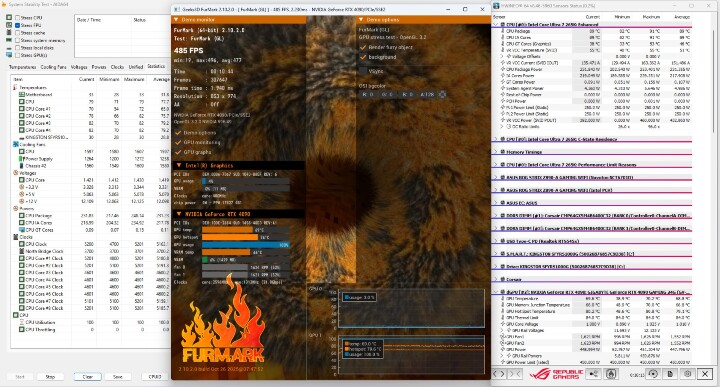The image size is (720, 387).
Task: Click the Power Supply row in AIDA64 fans
Action: click(90, 159)
